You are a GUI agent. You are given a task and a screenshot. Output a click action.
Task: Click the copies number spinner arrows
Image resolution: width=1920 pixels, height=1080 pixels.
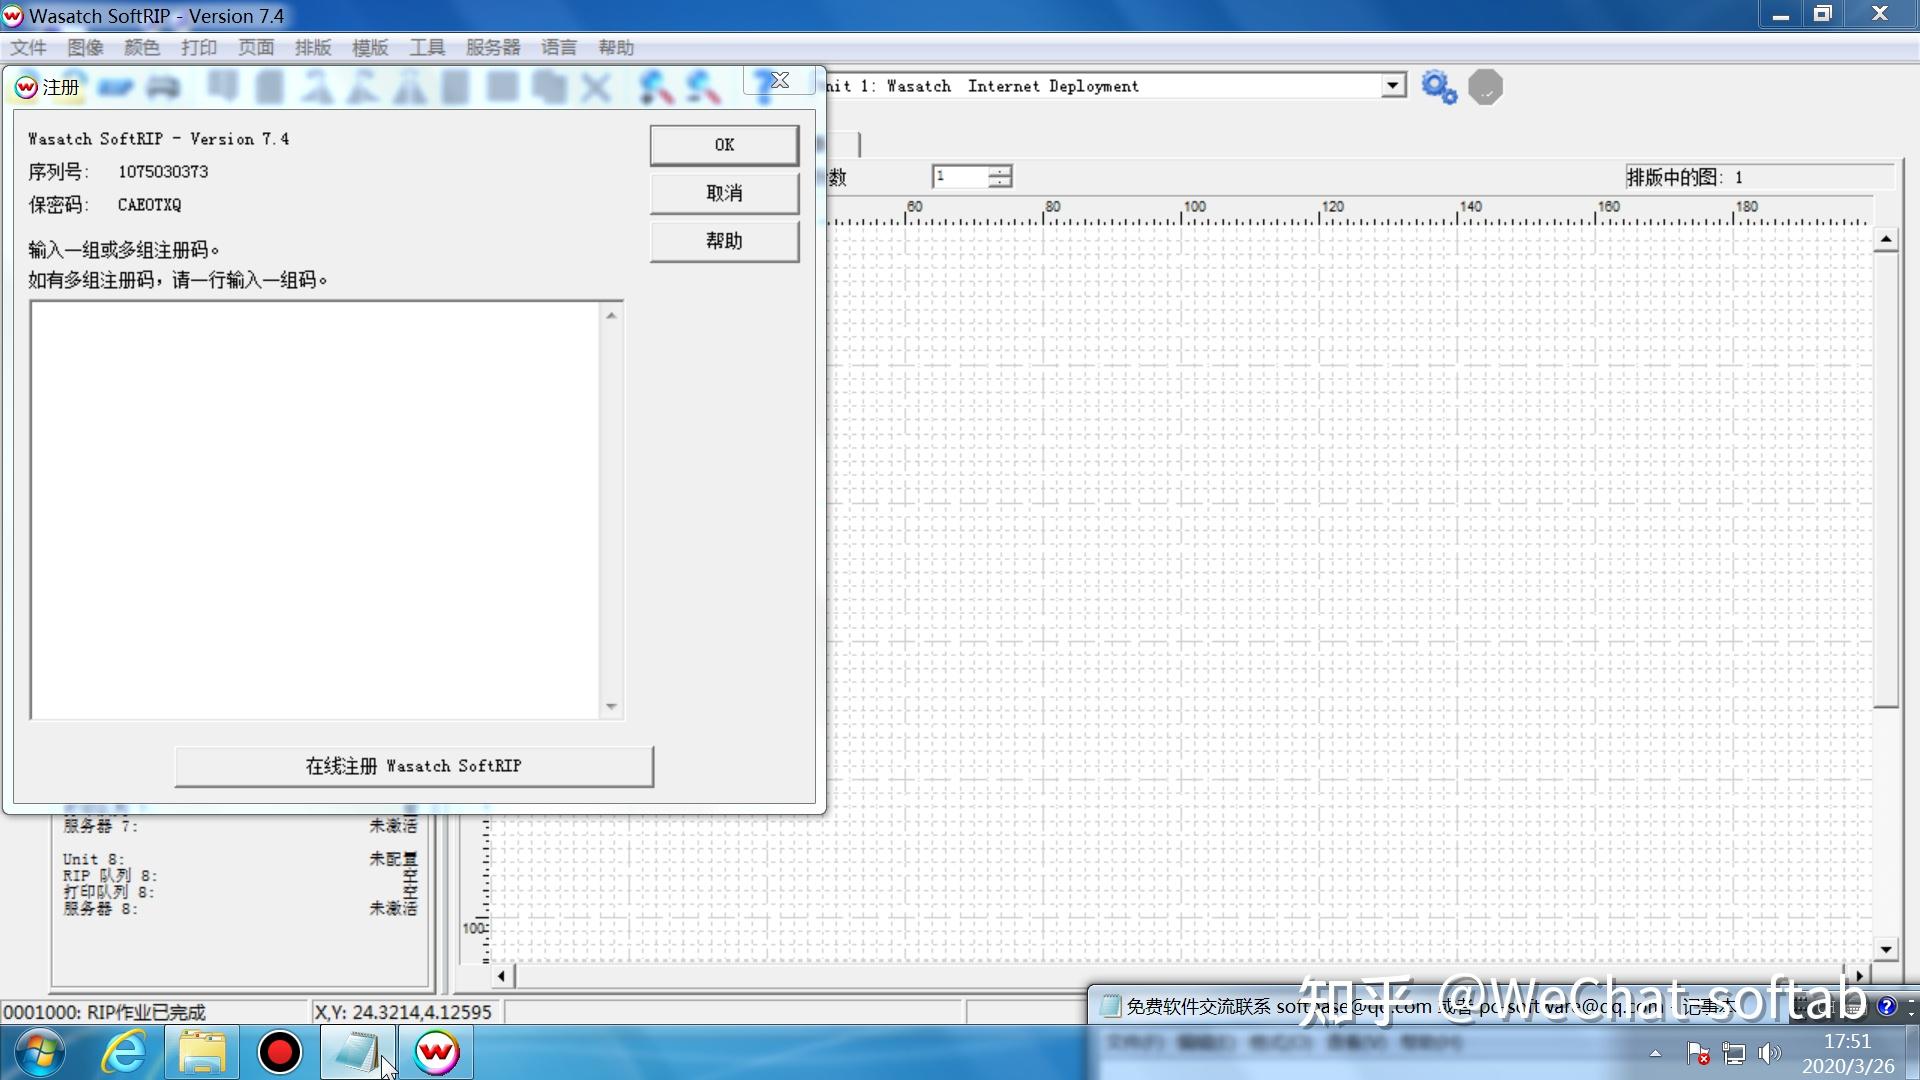click(x=1000, y=177)
